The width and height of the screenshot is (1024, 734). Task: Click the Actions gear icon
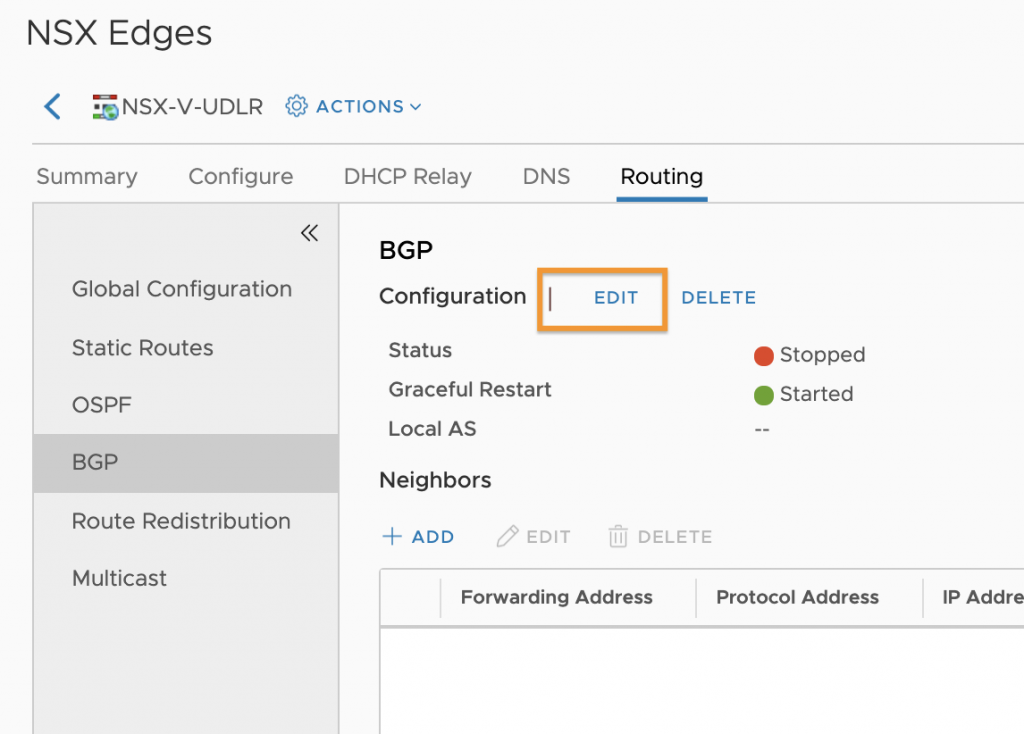click(296, 106)
